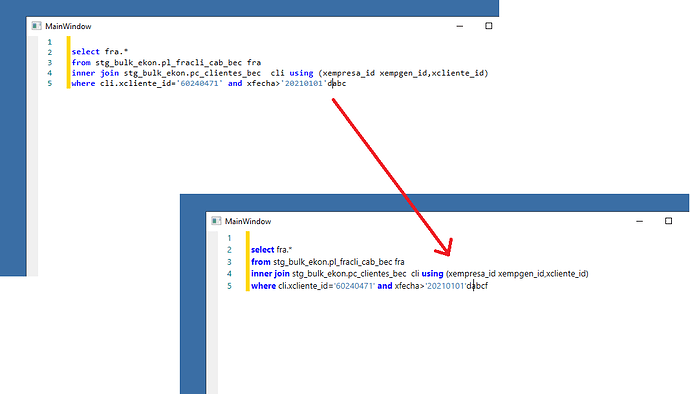Click 'where' keyword in upper window
The width and height of the screenshot is (690, 394).
pos(83,83)
